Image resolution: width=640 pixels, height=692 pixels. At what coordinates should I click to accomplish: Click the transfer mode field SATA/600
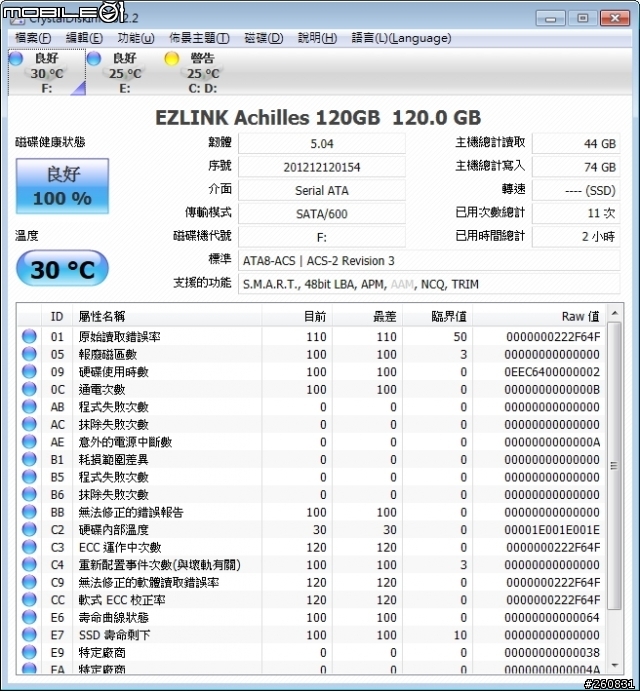point(322,214)
